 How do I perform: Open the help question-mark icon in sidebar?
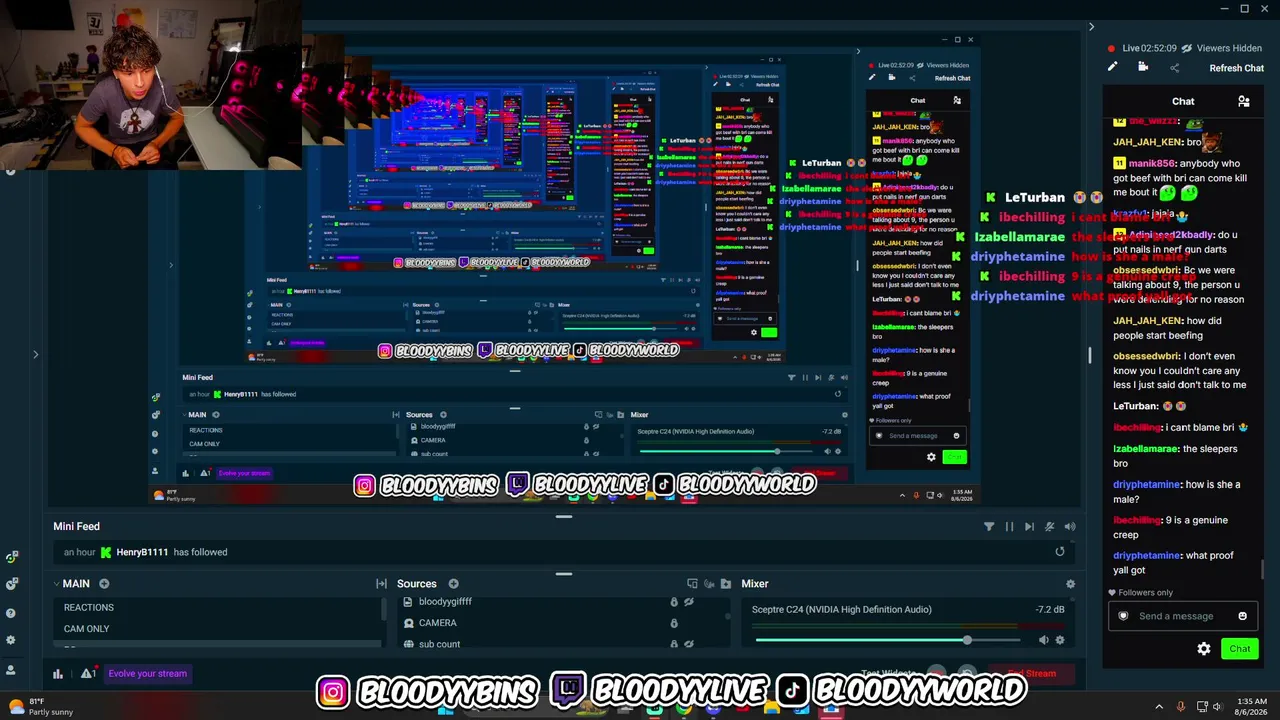click(11, 611)
